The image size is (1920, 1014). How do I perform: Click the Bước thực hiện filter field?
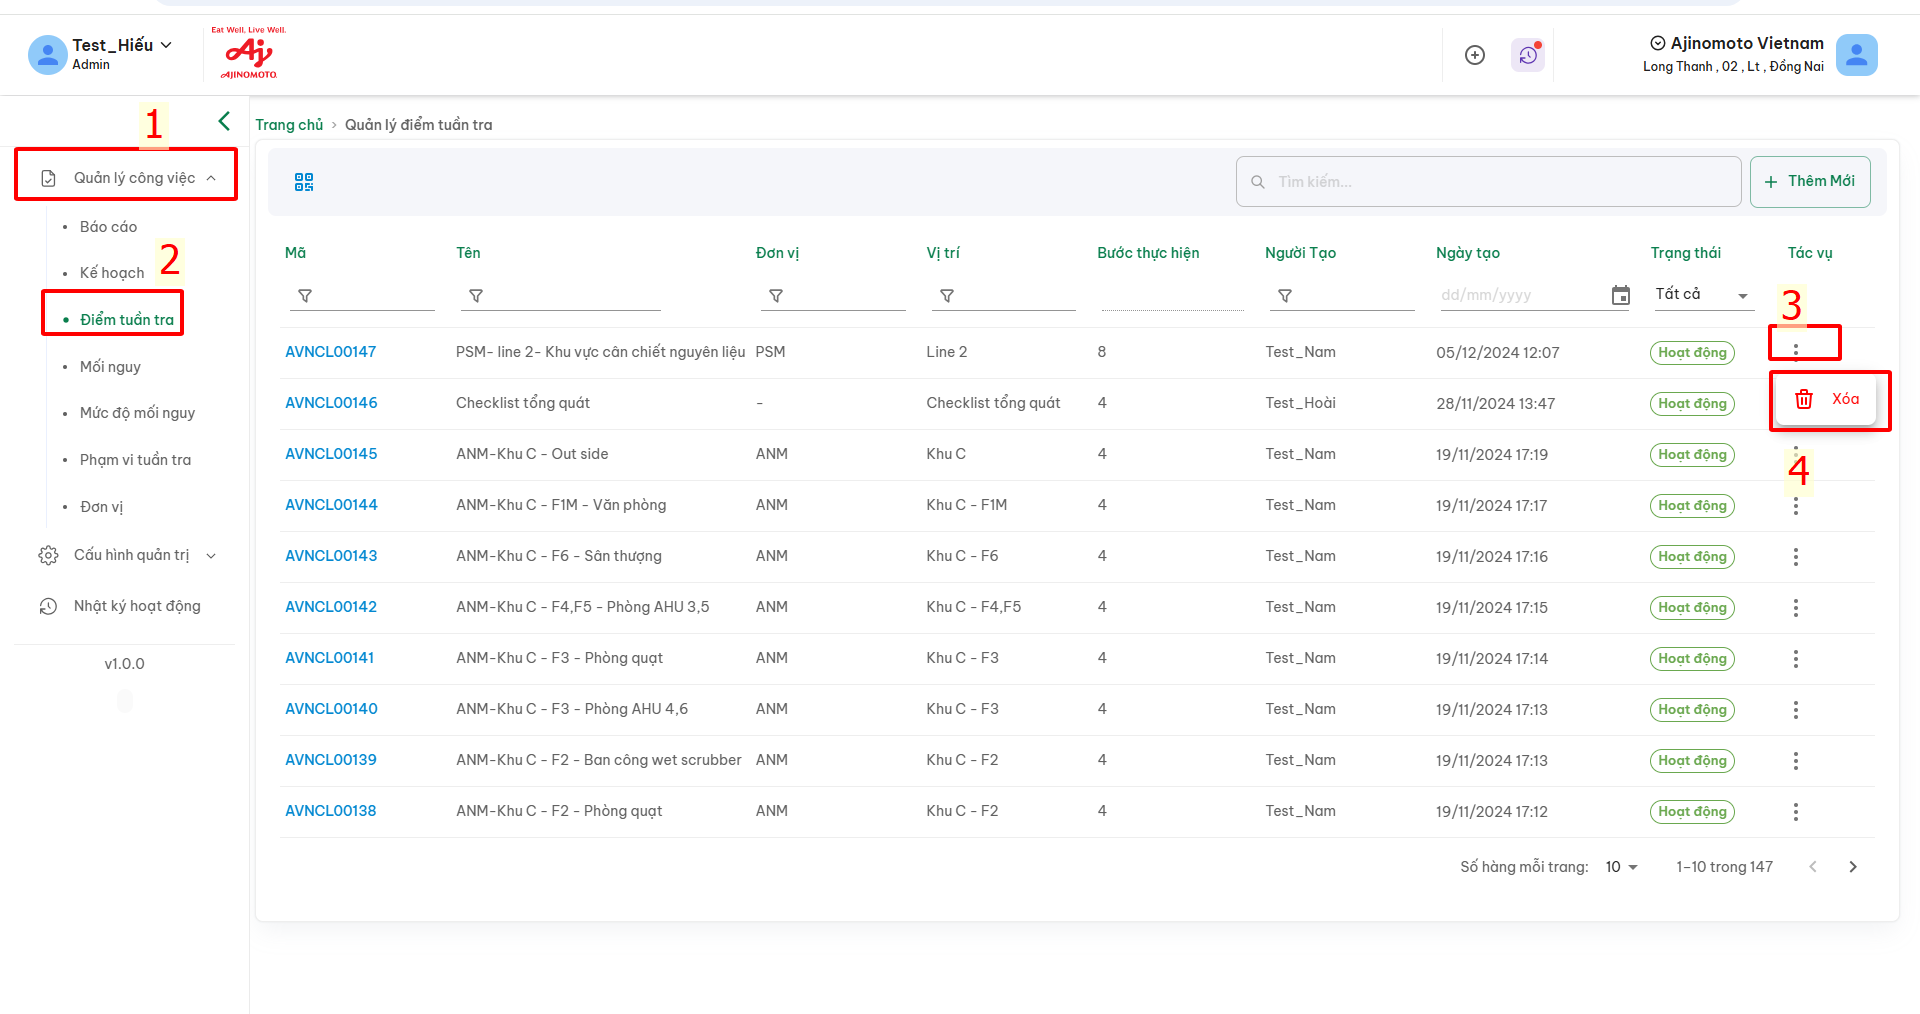pyautogui.click(x=1172, y=296)
